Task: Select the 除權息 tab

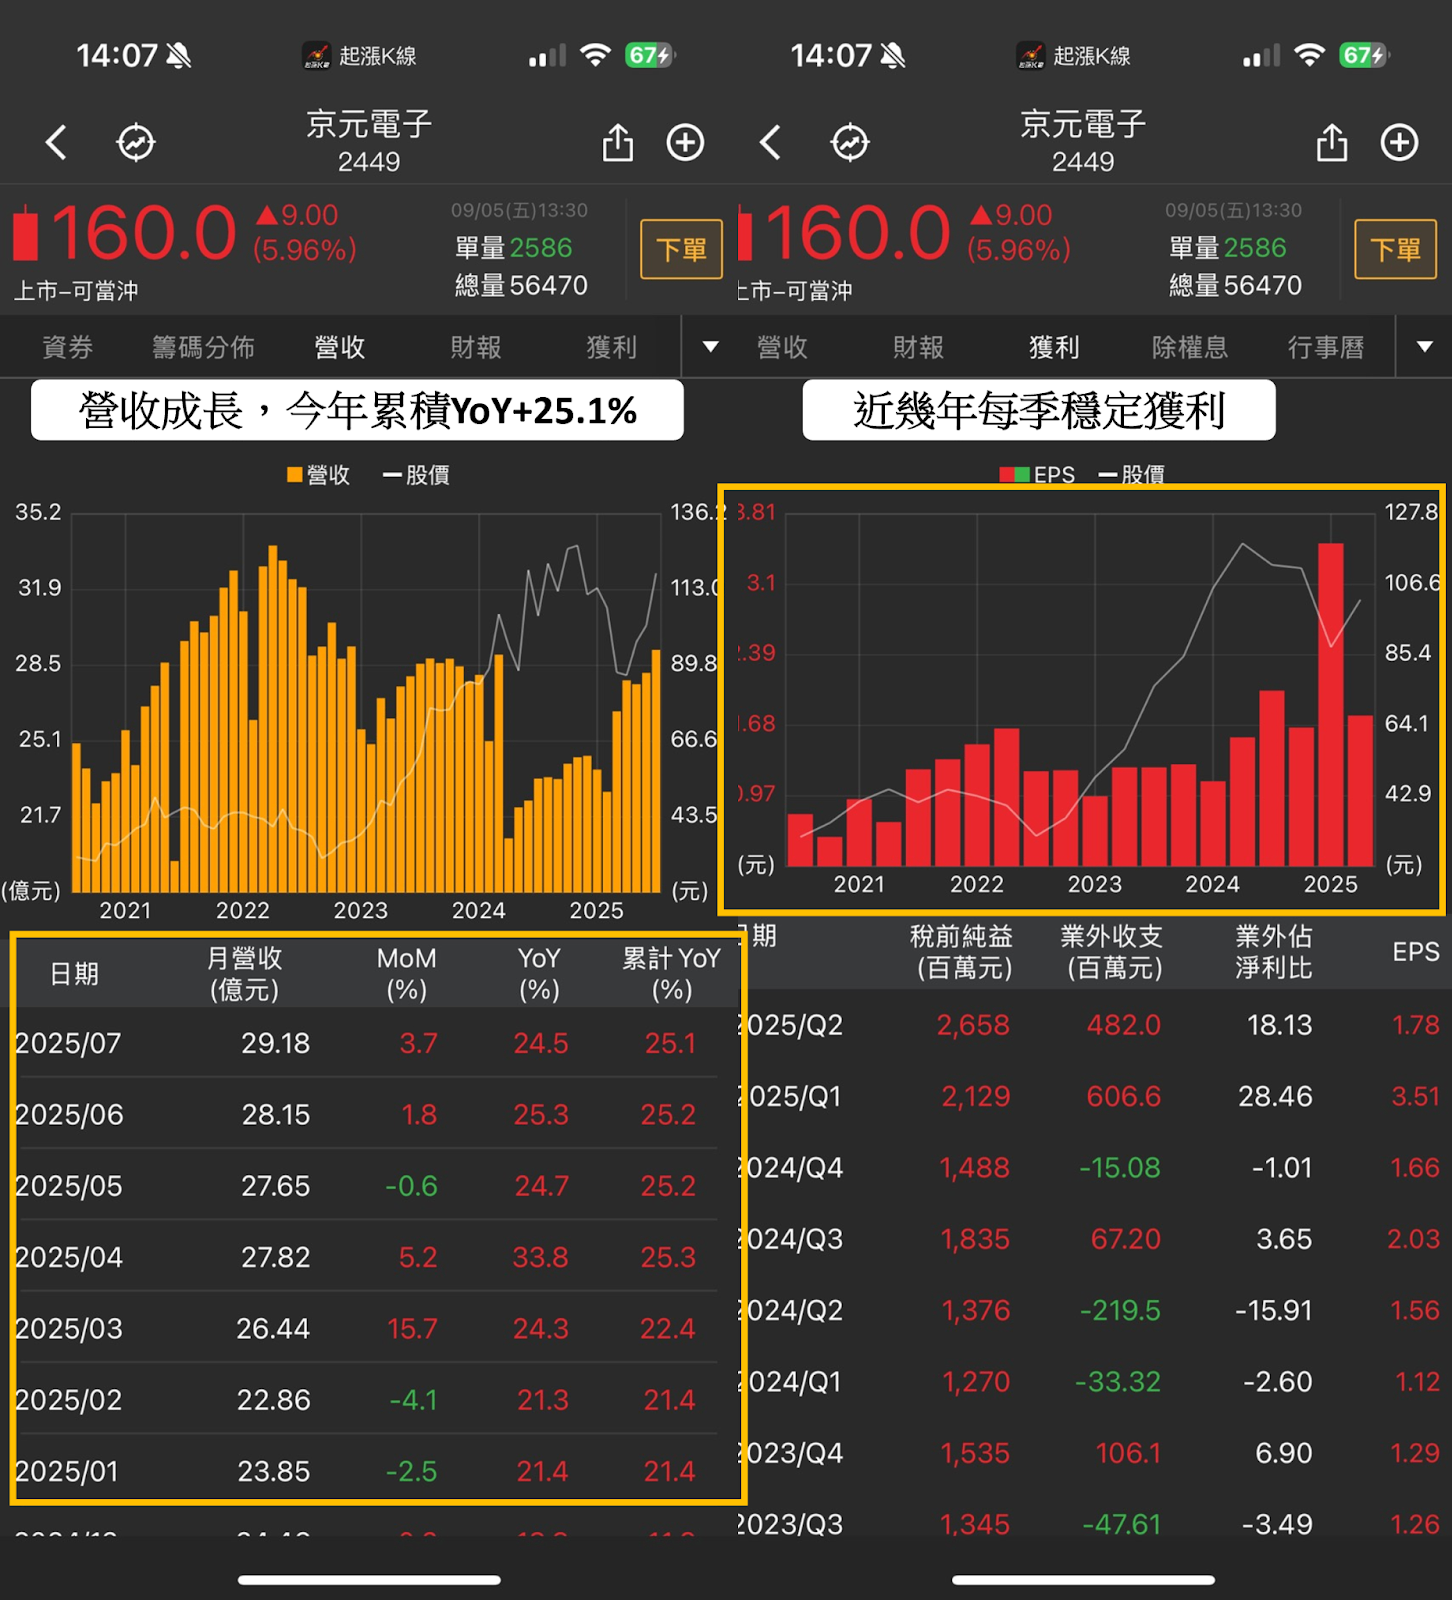Action: tap(1189, 347)
